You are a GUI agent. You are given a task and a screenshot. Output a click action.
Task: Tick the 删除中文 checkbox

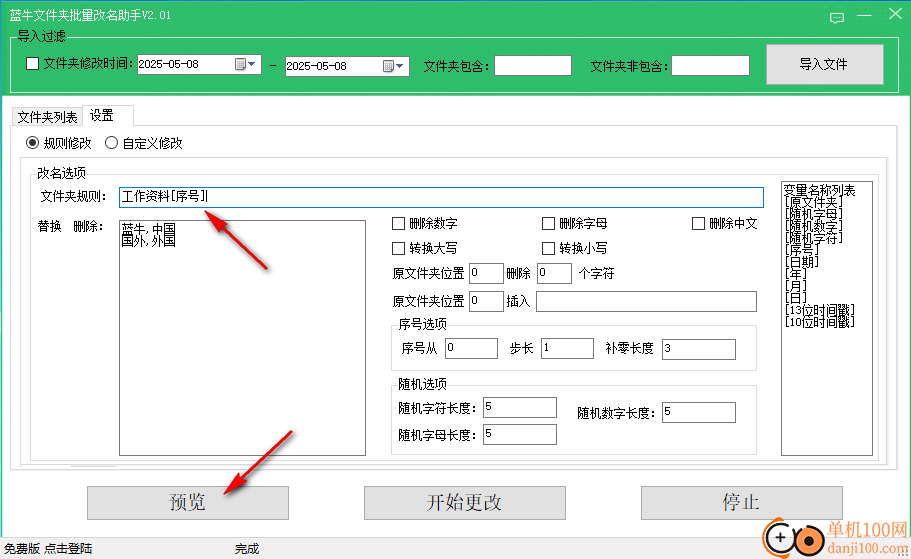(x=698, y=224)
